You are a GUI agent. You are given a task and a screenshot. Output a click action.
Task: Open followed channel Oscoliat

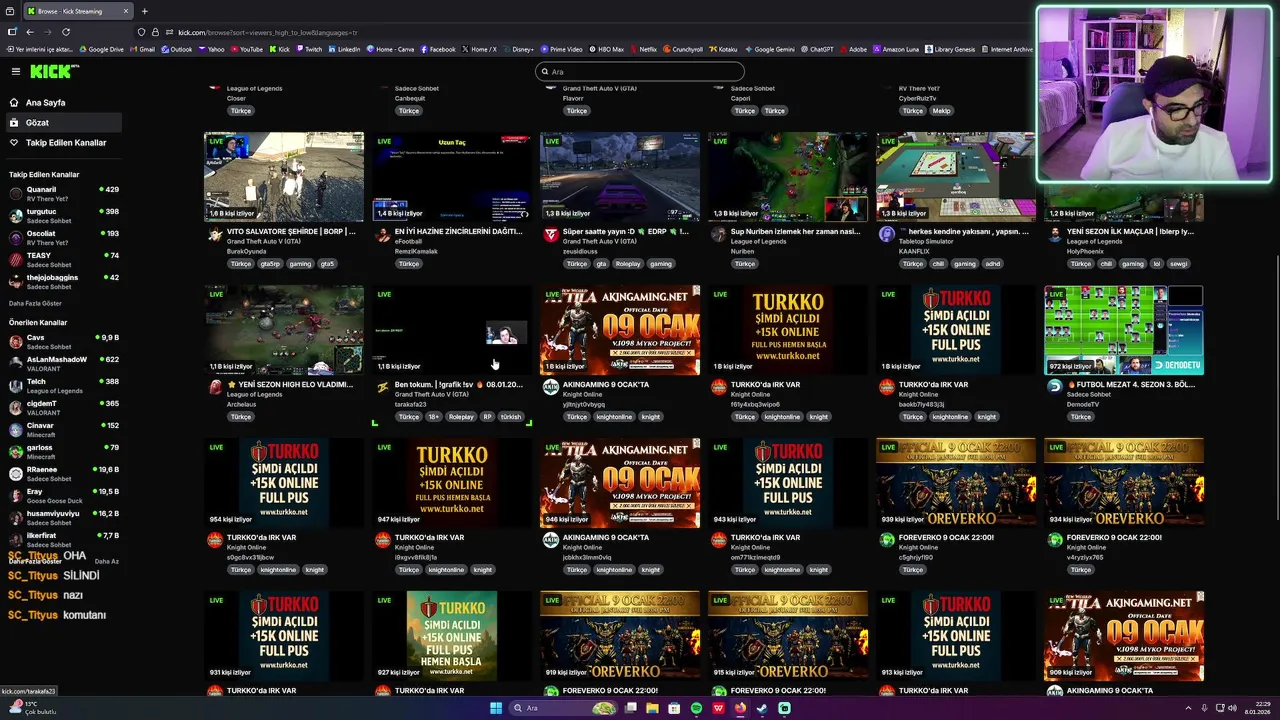click(62, 237)
